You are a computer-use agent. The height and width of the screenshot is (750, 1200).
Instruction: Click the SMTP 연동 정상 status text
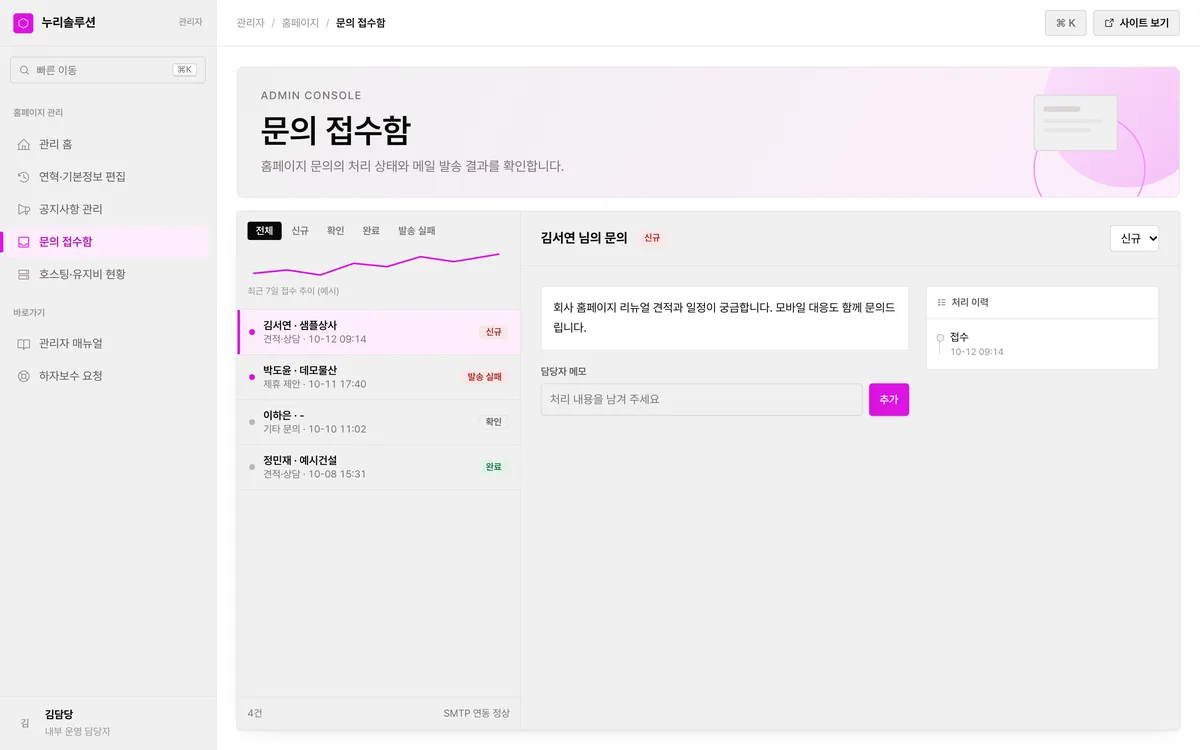click(476, 713)
